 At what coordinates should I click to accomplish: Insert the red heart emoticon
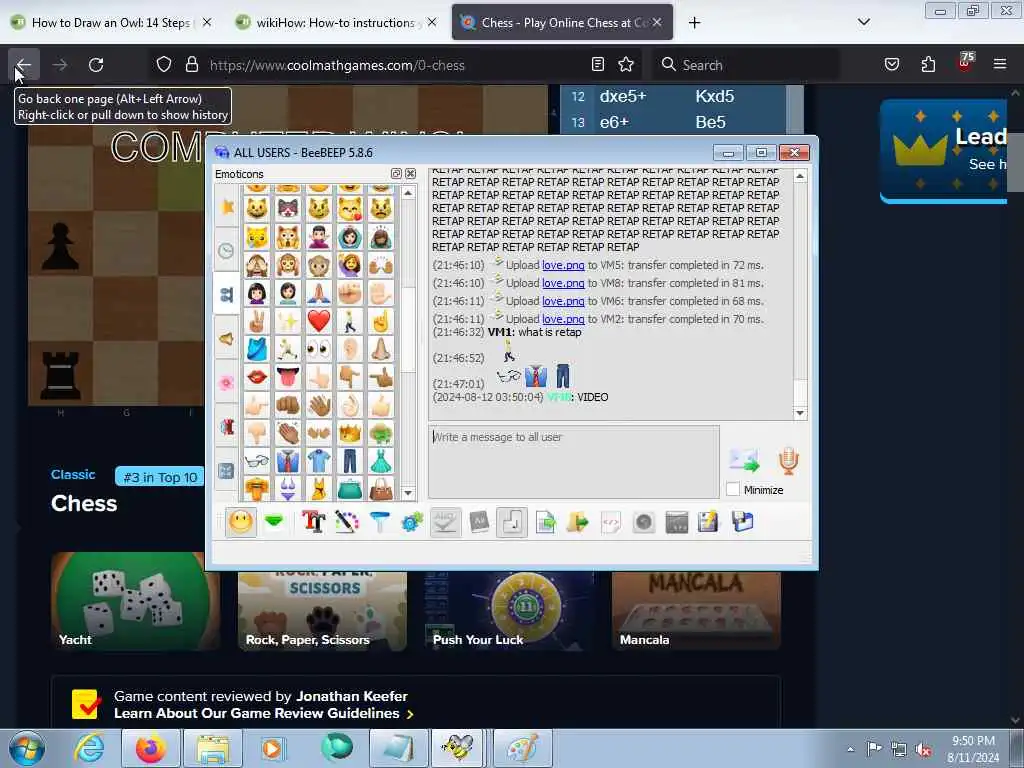click(319, 321)
